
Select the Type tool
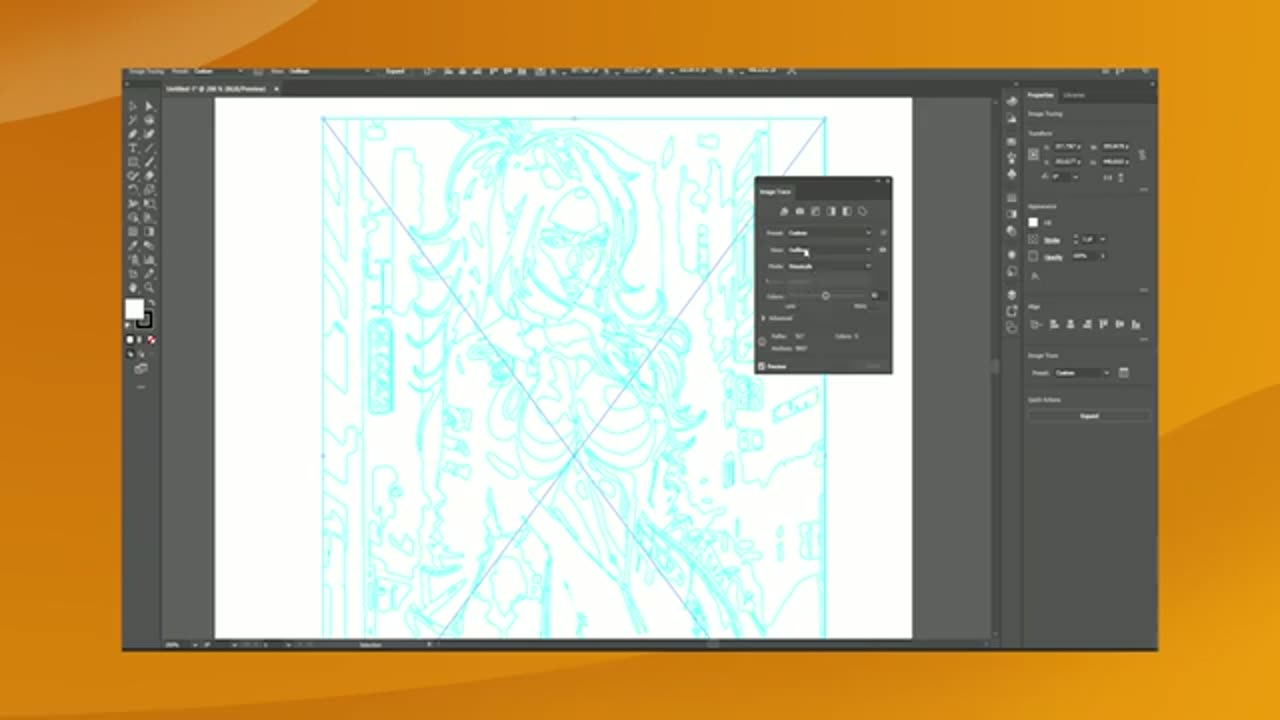133,148
